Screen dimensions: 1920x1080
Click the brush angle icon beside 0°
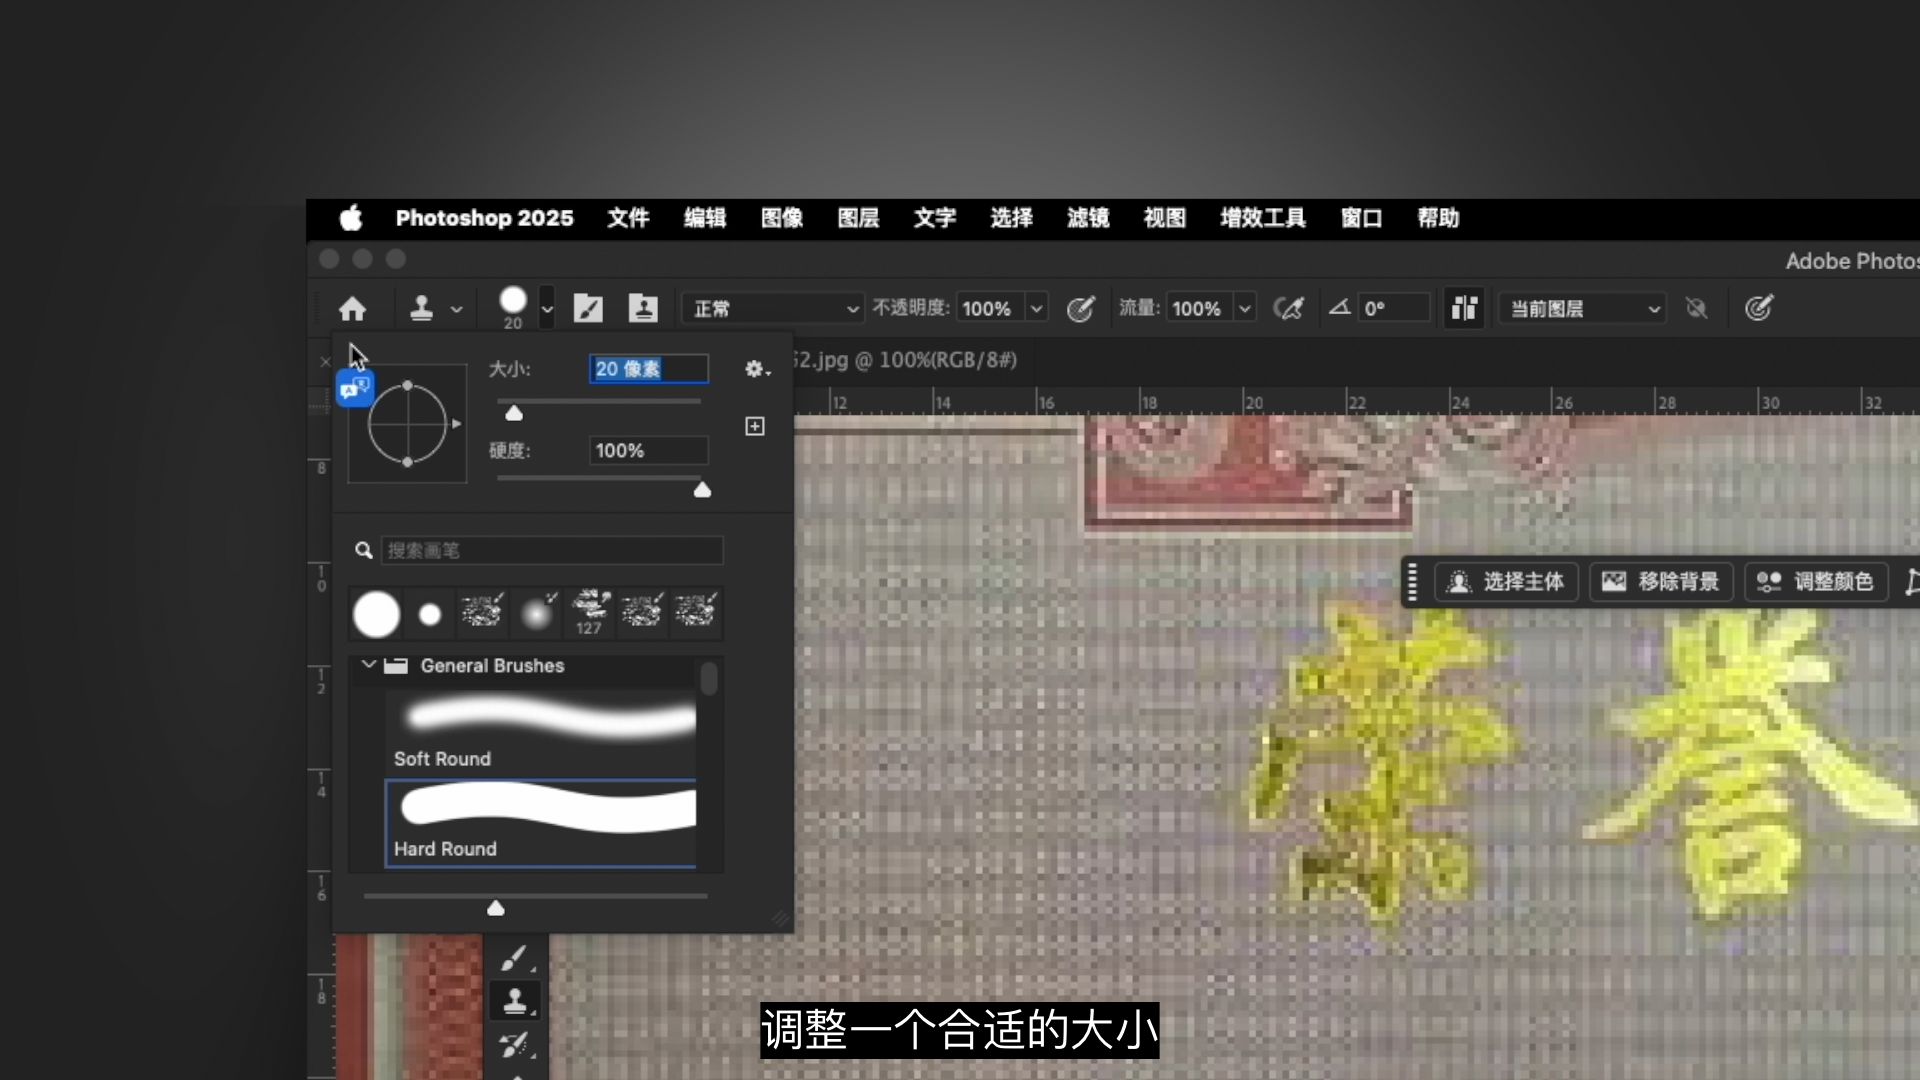1340,308
